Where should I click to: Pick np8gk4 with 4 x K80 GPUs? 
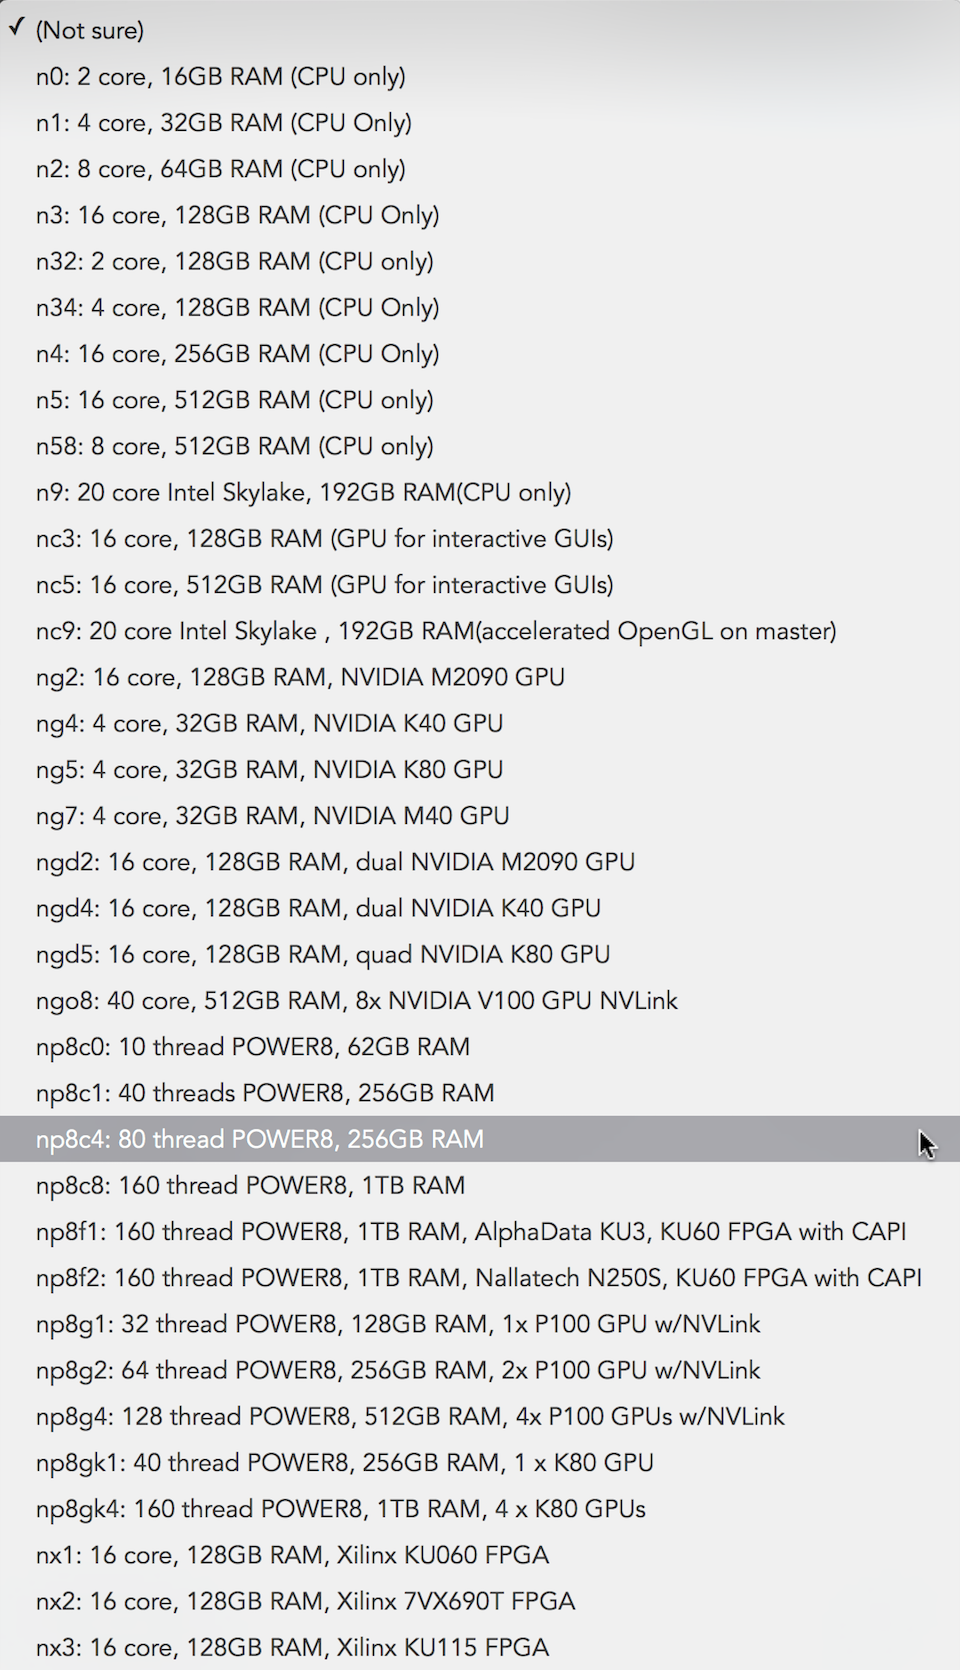coord(480,1509)
